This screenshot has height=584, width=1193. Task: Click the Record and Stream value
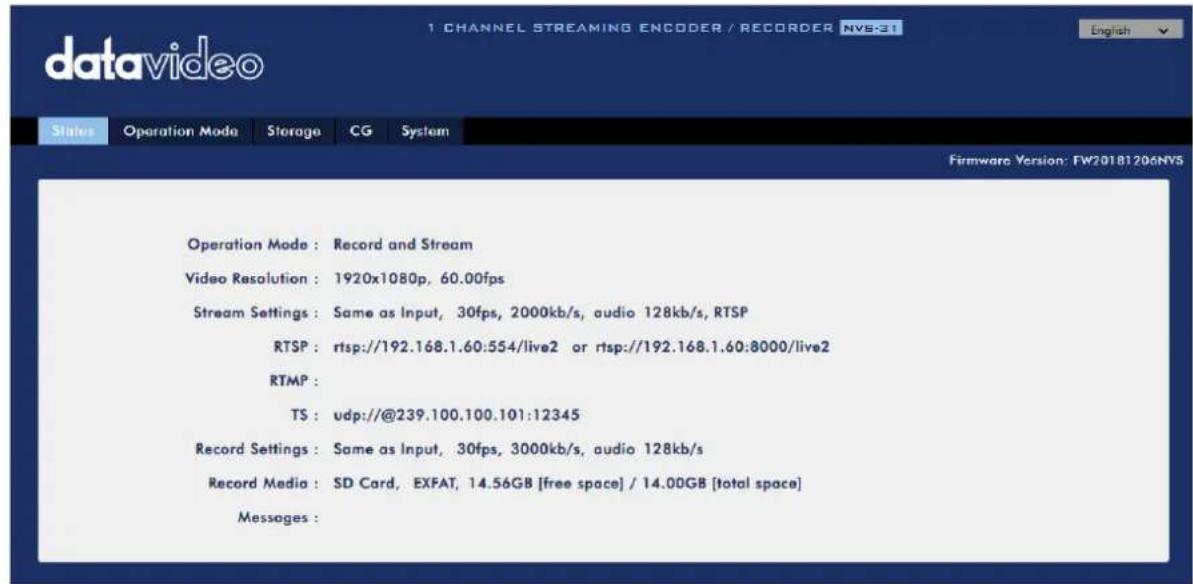[x=403, y=245]
